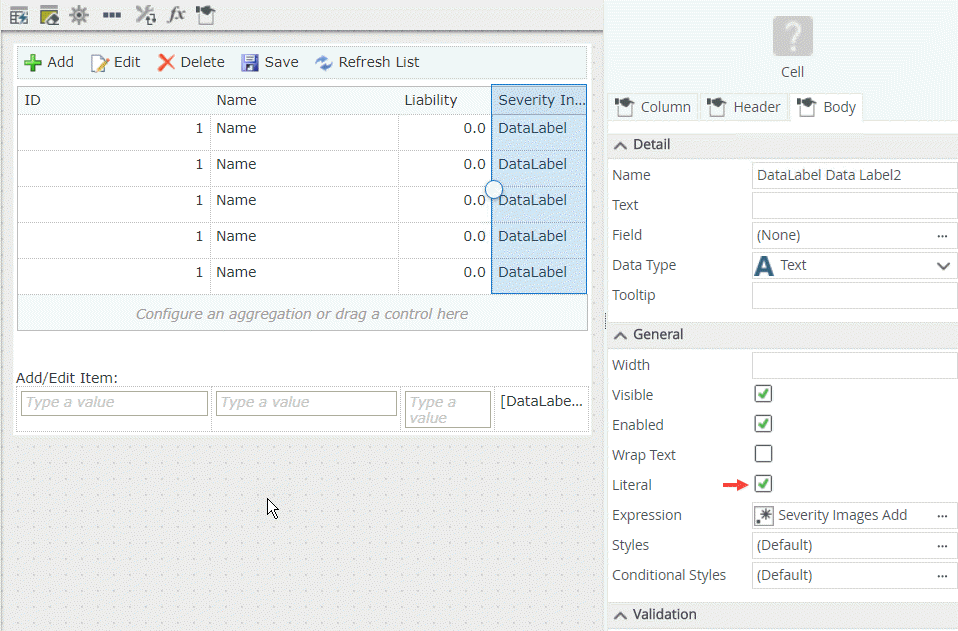
Task: Collapse the Detail section
Action: point(621,145)
